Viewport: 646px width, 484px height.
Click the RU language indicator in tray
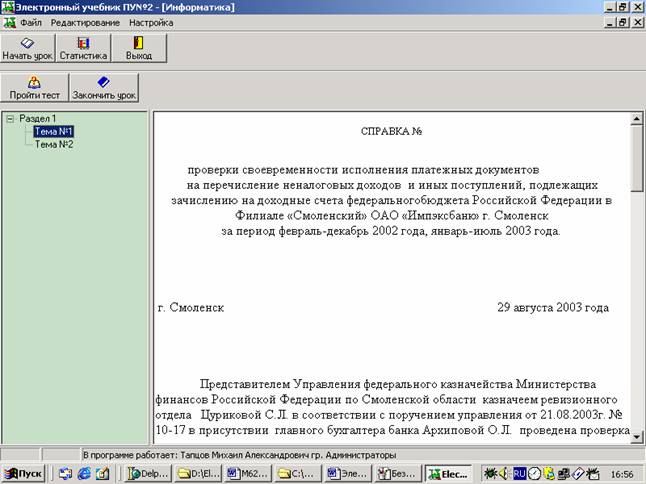[x=519, y=473]
